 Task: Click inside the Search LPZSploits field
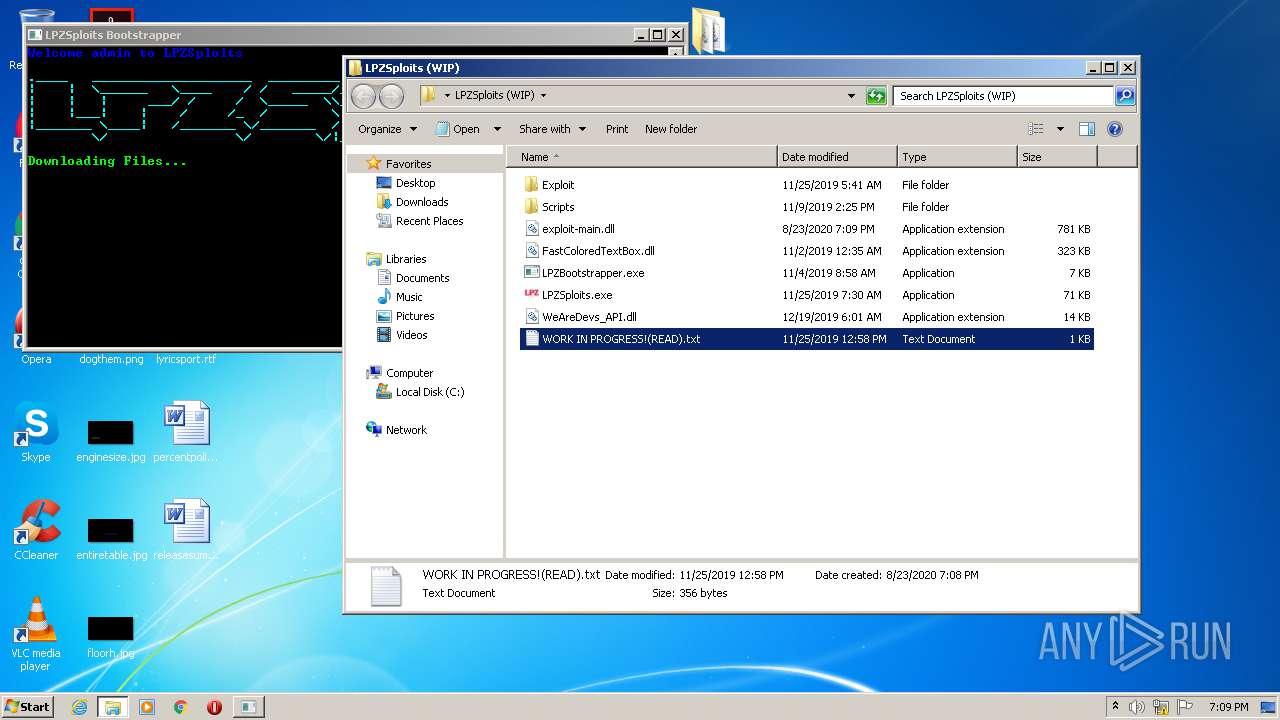1003,96
